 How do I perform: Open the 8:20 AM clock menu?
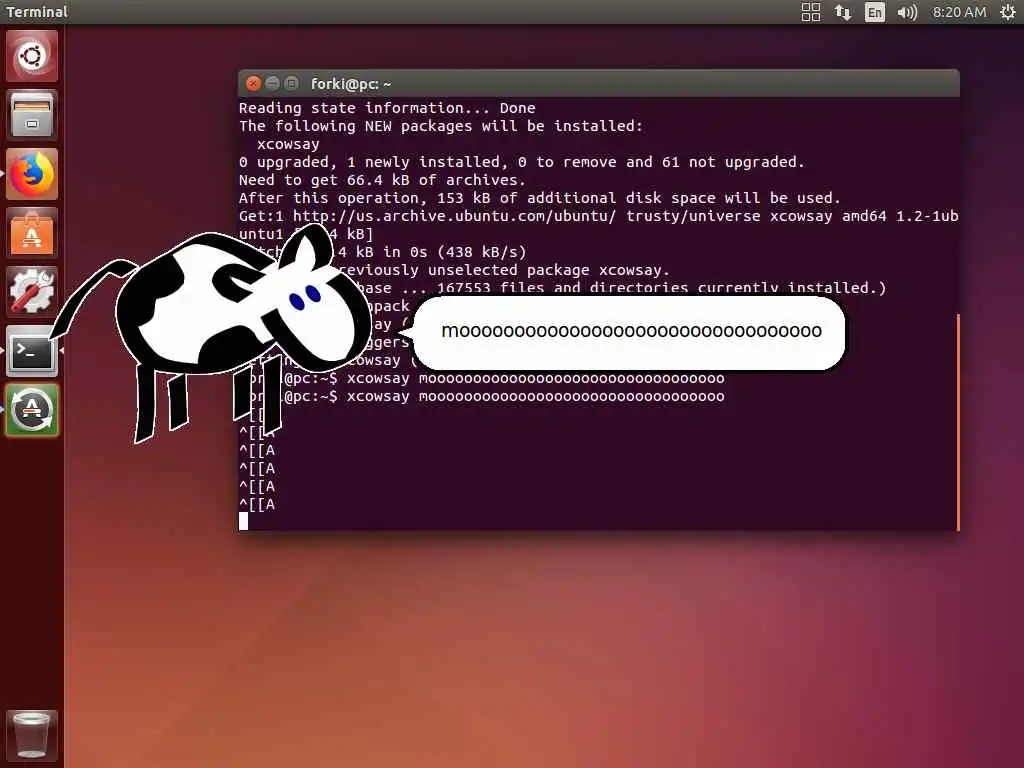click(959, 12)
